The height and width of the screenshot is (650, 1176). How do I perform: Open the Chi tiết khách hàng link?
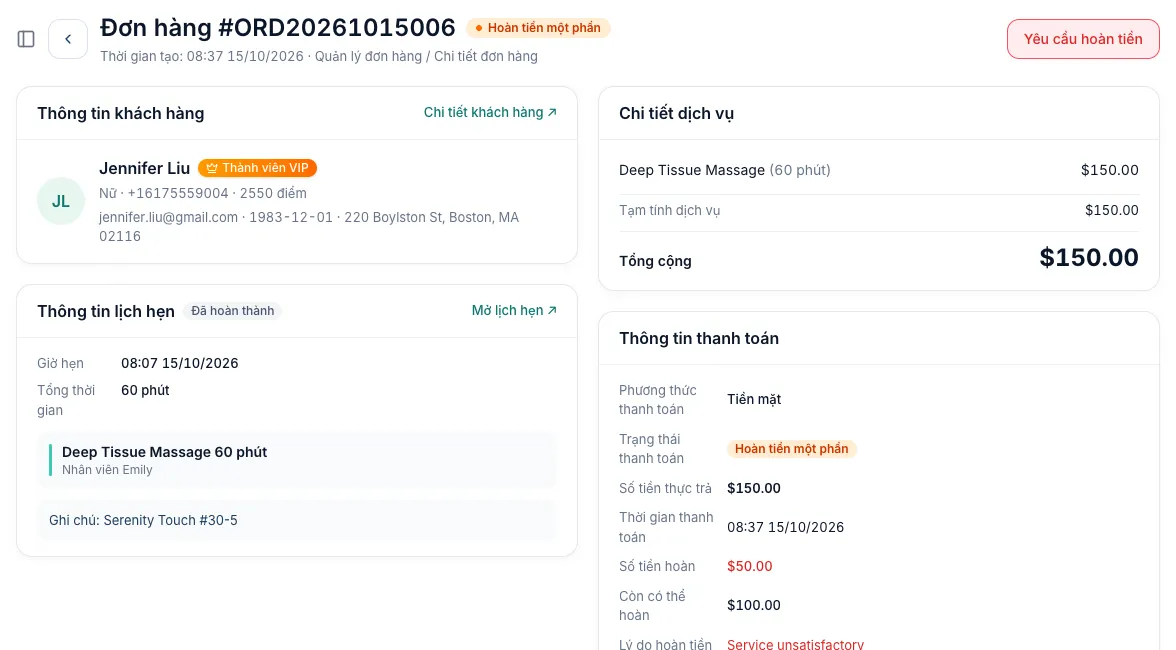(490, 112)
